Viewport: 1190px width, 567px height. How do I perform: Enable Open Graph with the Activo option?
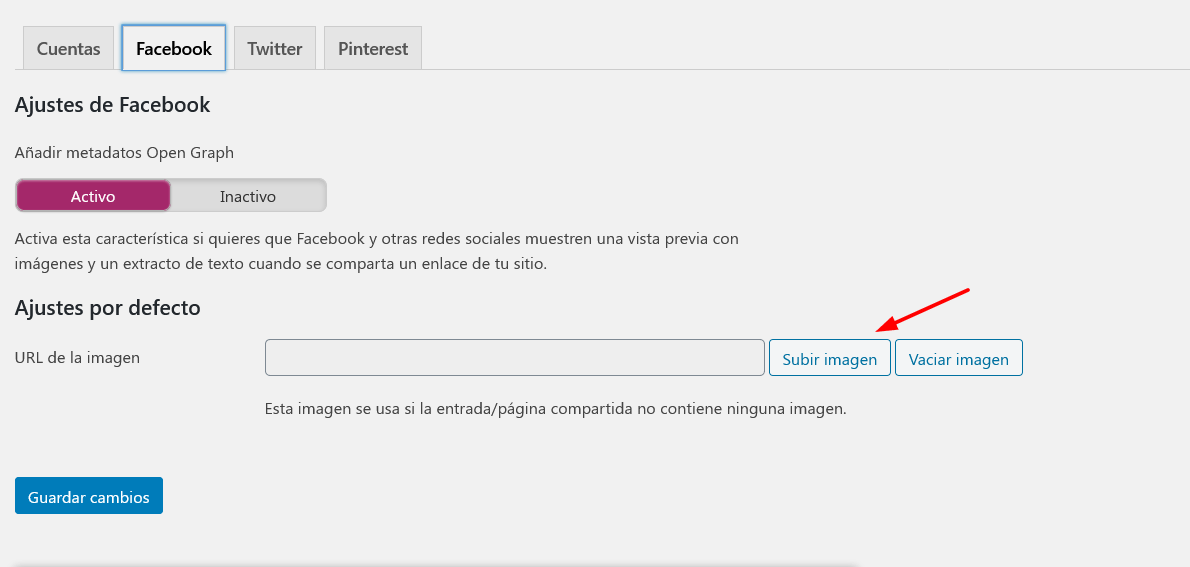pyautogui.click(x=93, y=196)
